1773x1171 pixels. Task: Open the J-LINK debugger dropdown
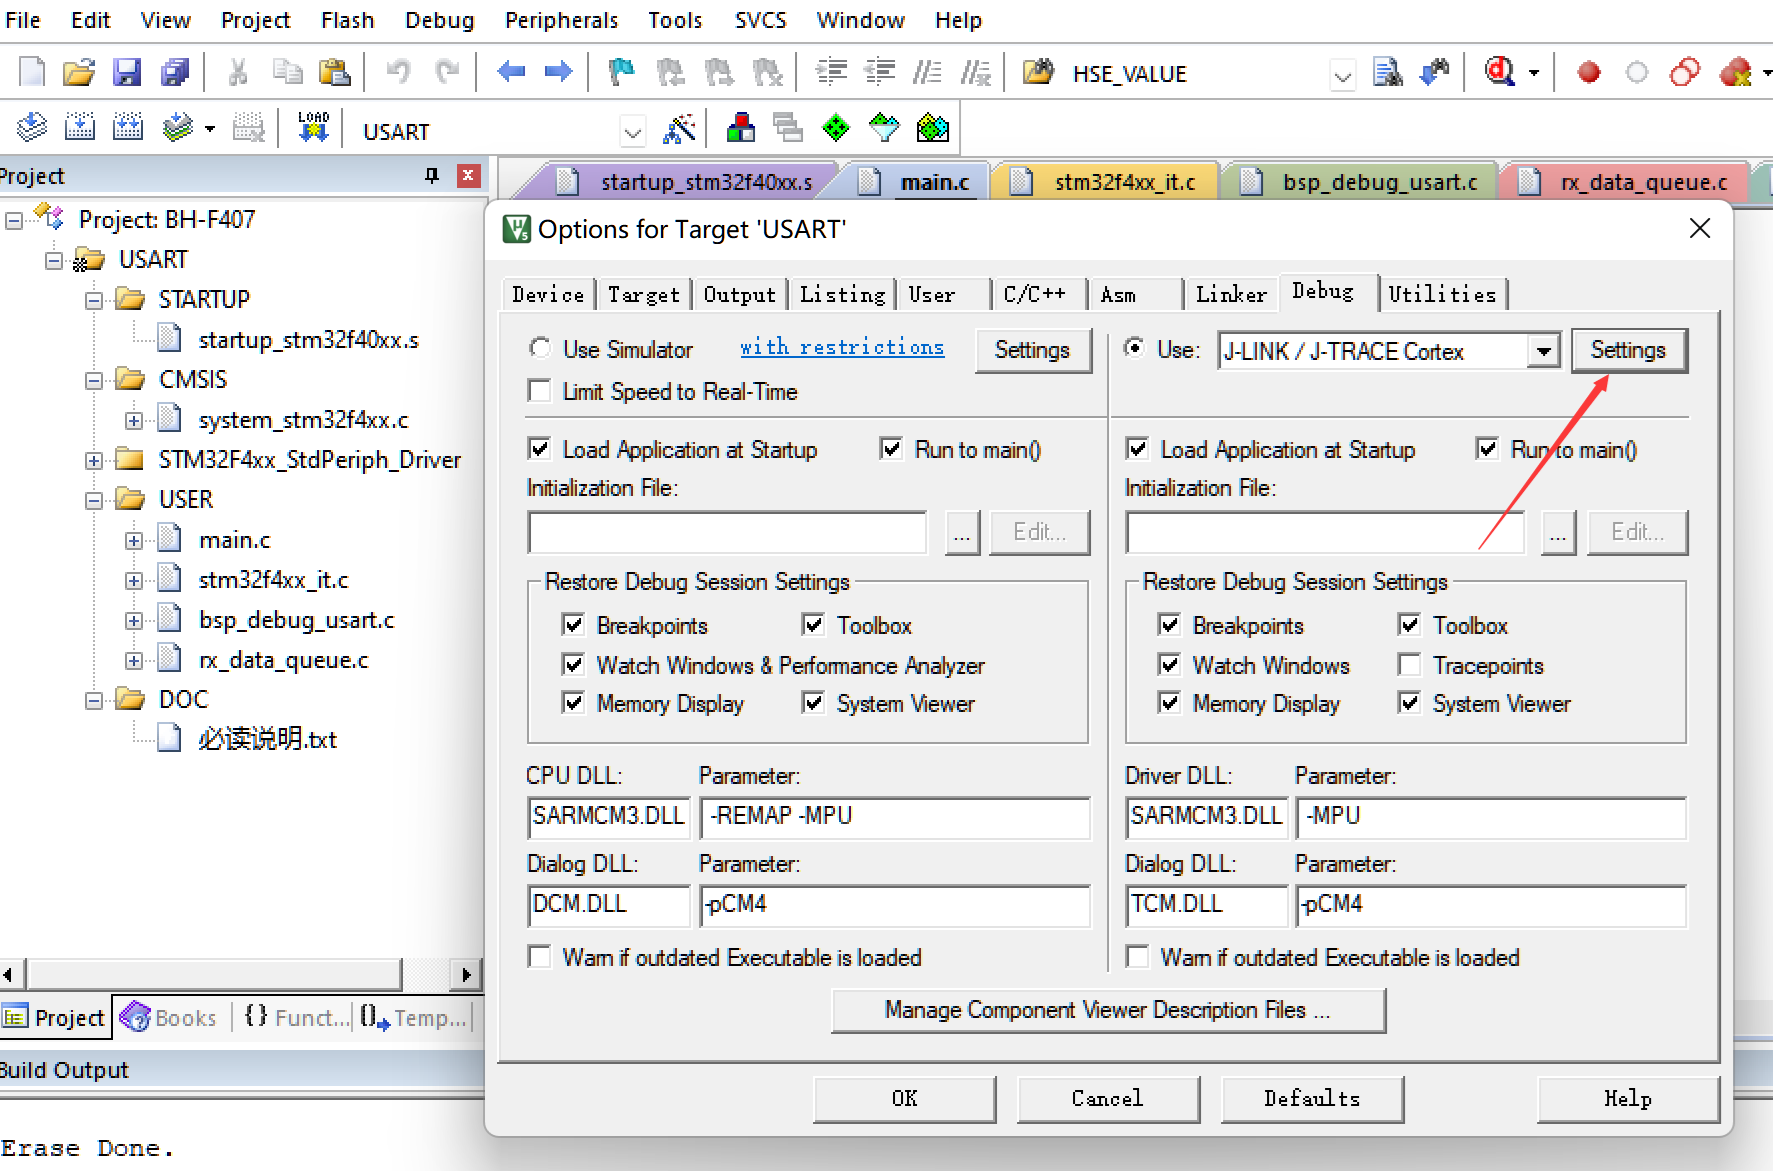tap(1544, 351)
